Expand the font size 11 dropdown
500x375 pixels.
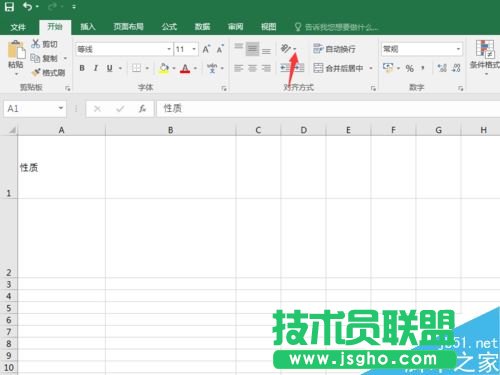pos(194,49)
